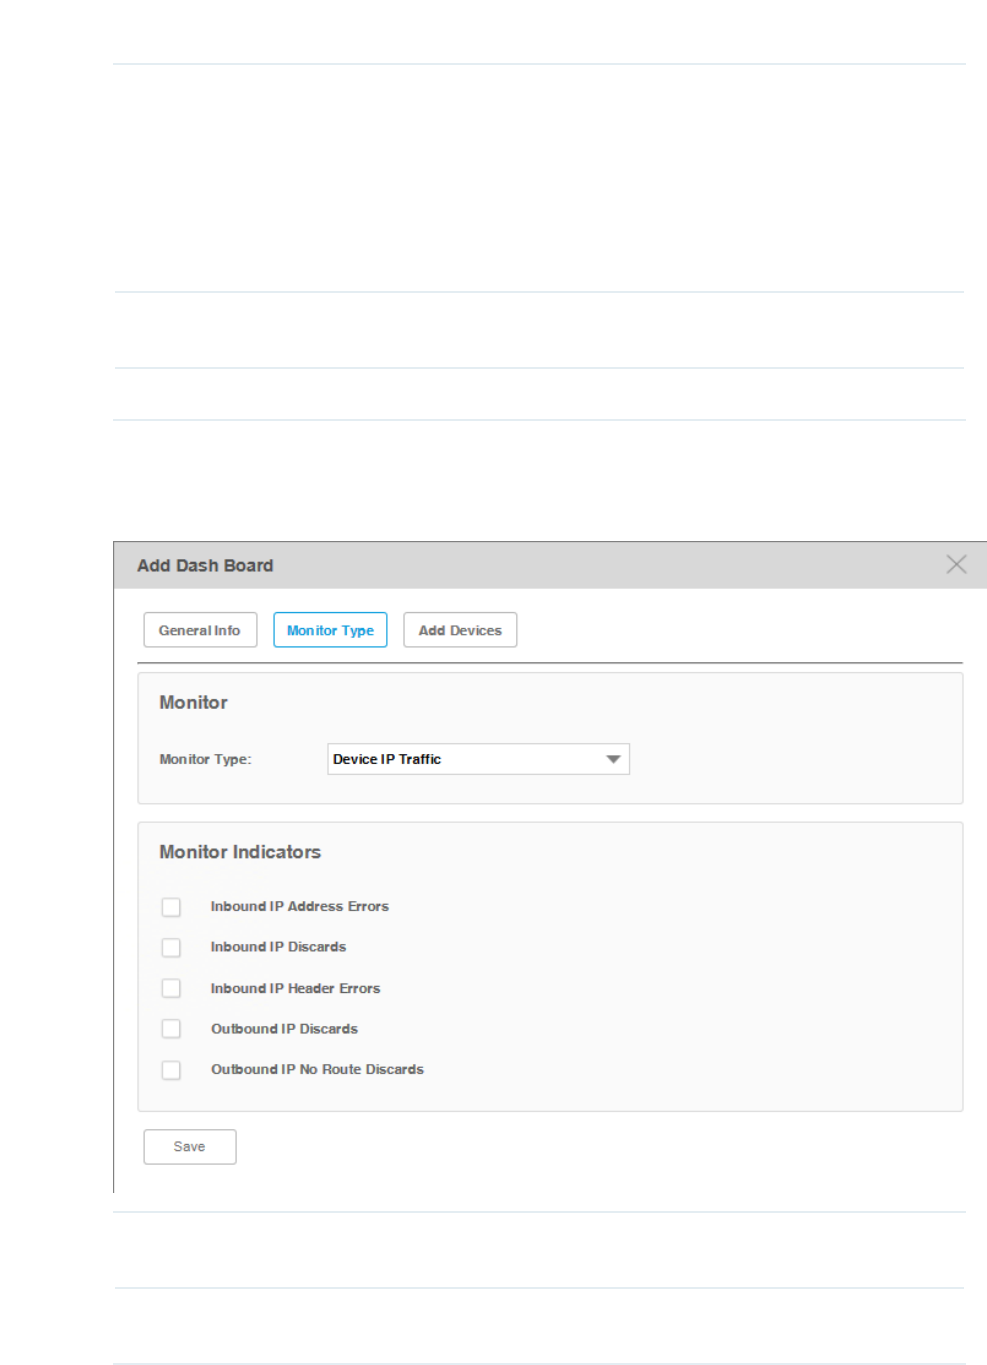Click the Monitor Type field label
This screenshot has height=1365, width=987.
point(205,759)
